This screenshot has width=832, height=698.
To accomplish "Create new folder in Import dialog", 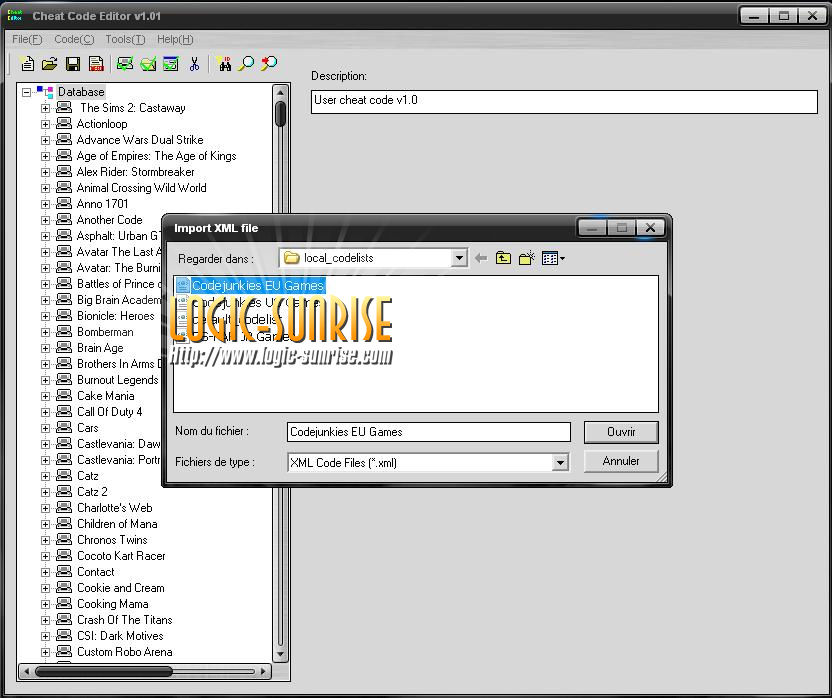I will tap(526, 258).
